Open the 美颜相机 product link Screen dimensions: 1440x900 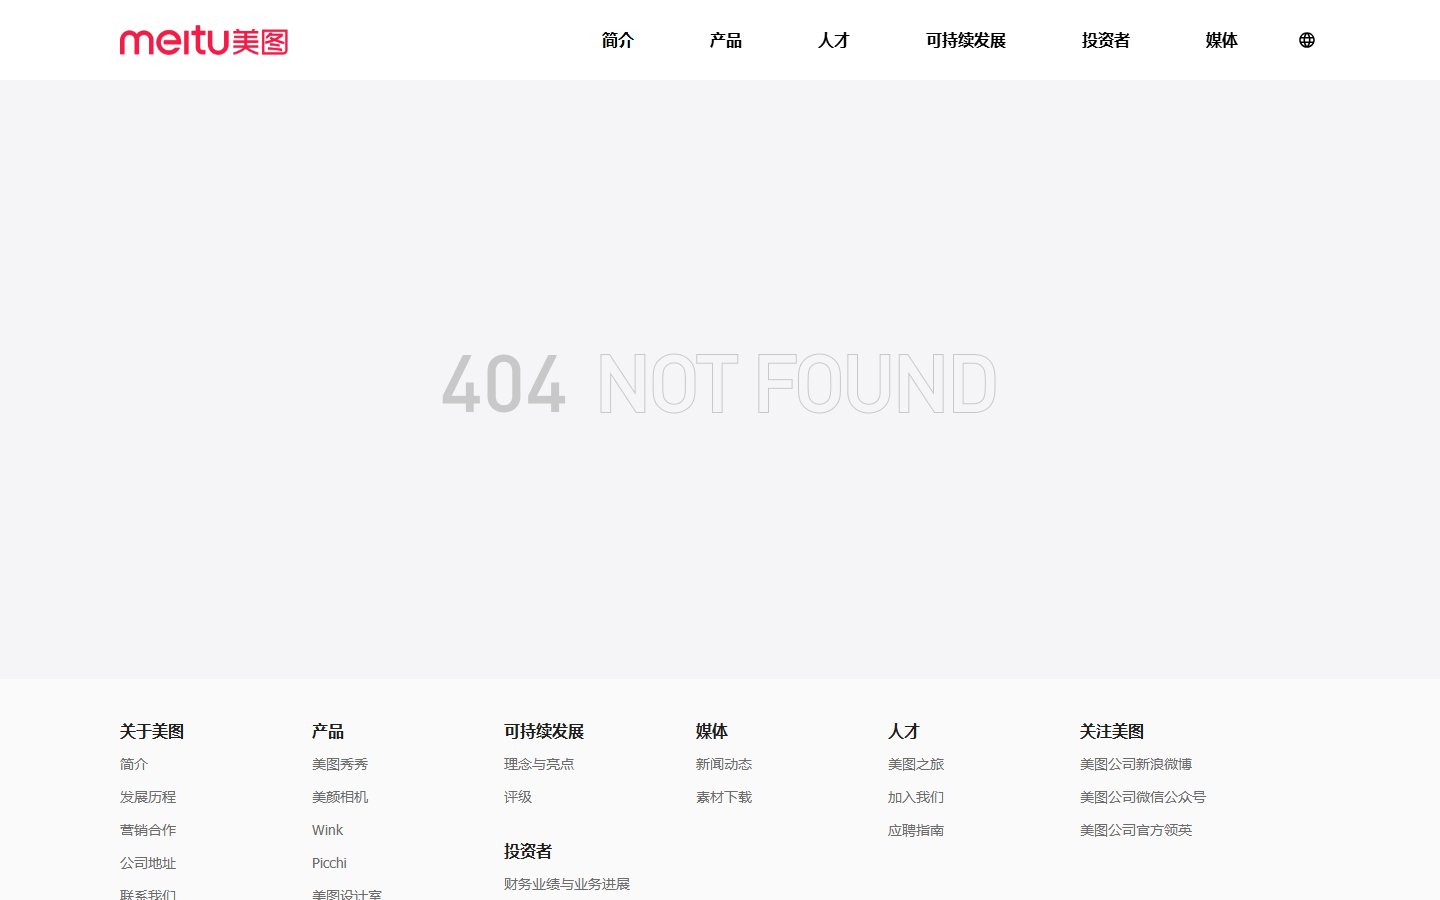click(340, 797)
